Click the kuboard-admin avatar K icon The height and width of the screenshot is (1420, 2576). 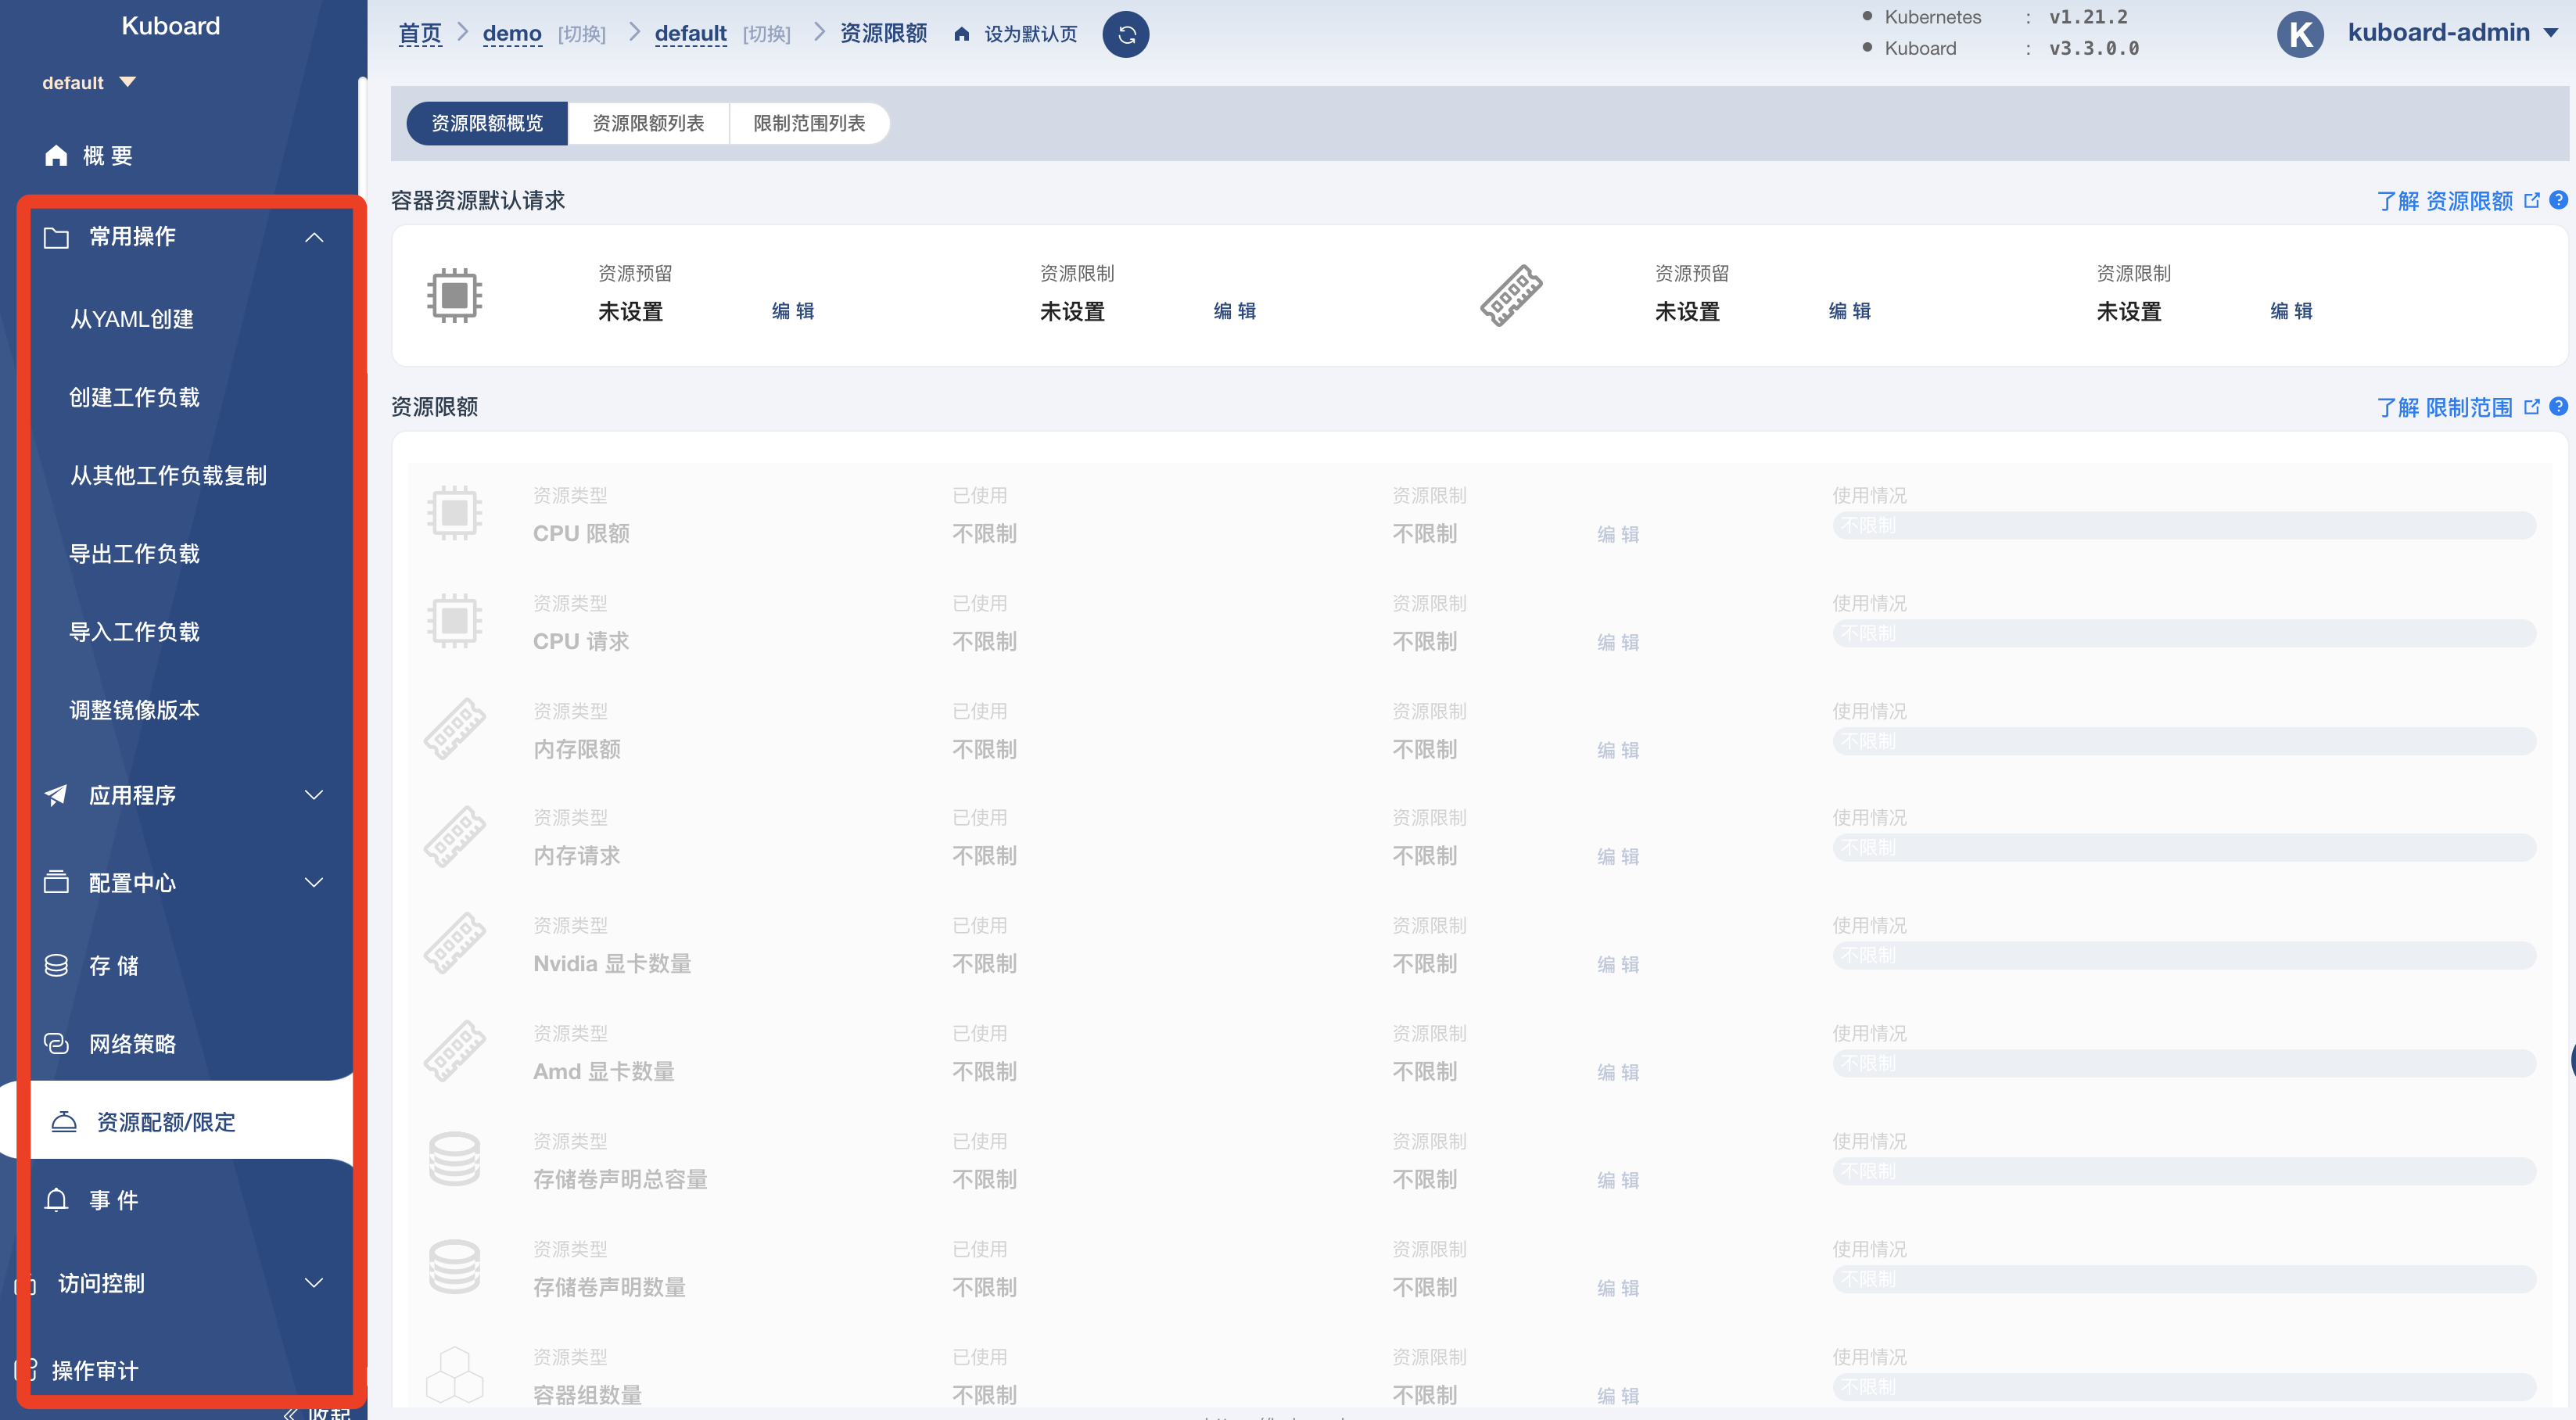pos(2300,34)
